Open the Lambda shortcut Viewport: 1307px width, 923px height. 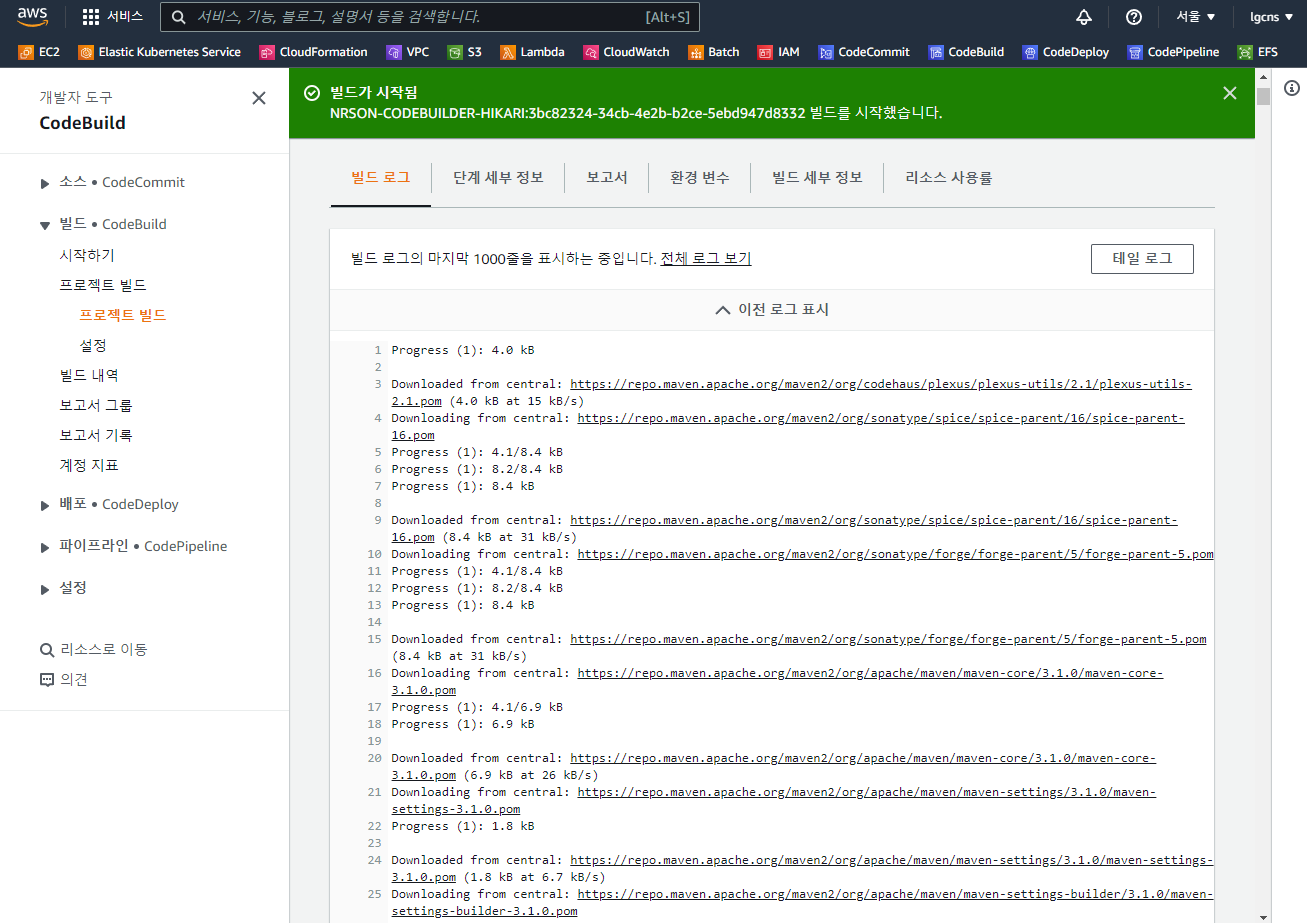pos(532,52)
